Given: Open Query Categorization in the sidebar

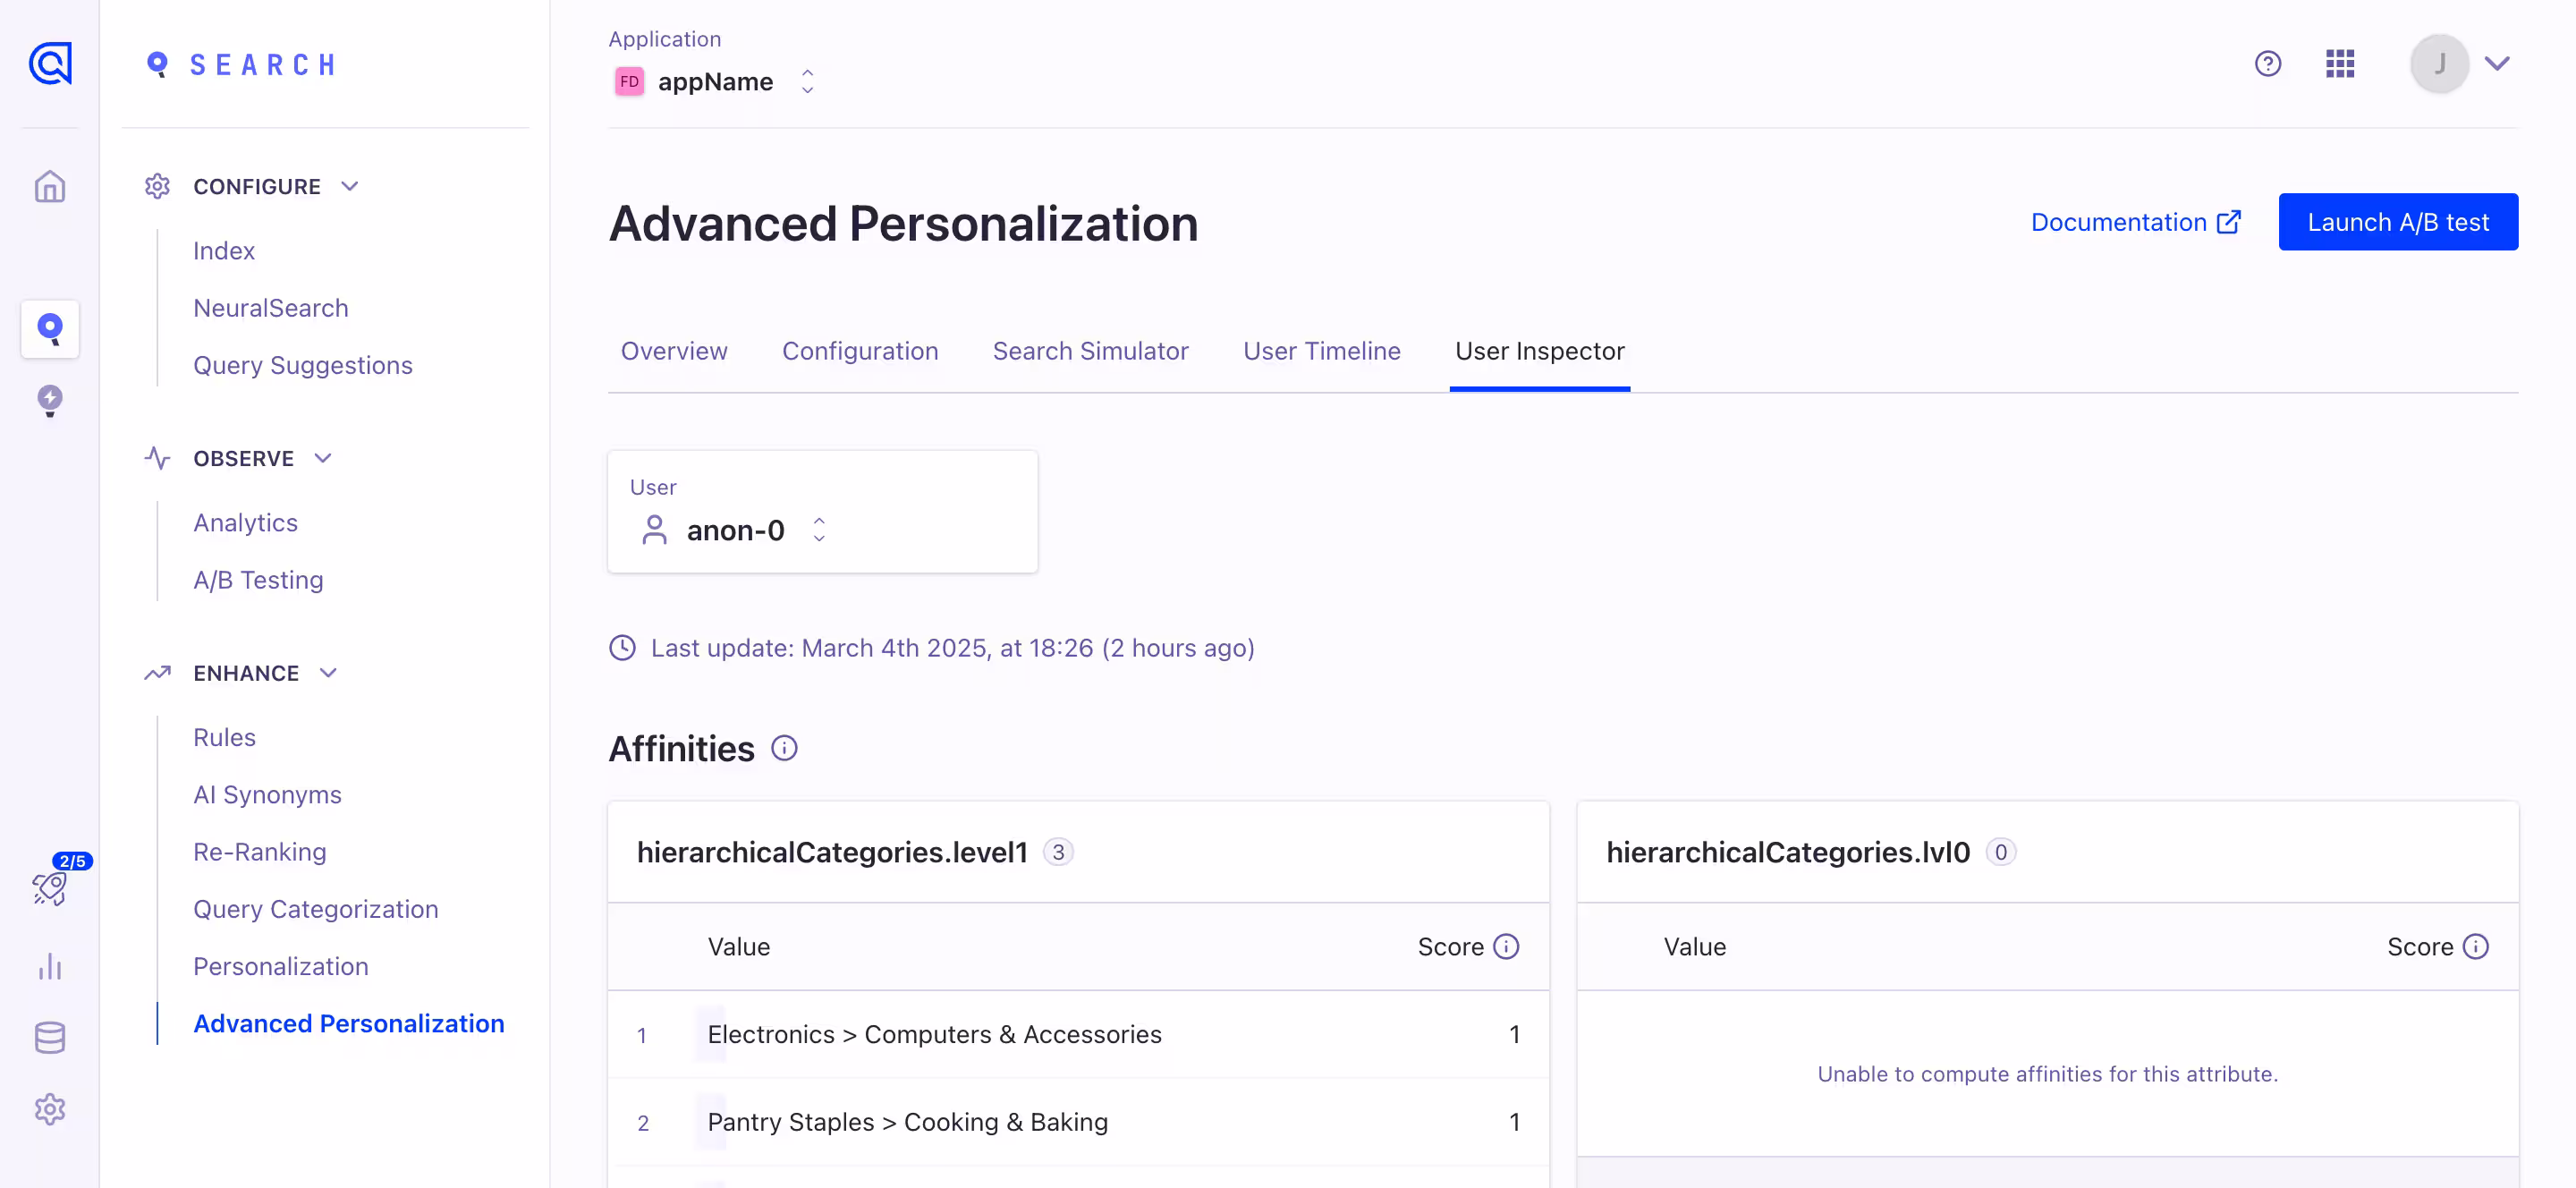Looking at the screenshot, I should (x=316, y=909).
